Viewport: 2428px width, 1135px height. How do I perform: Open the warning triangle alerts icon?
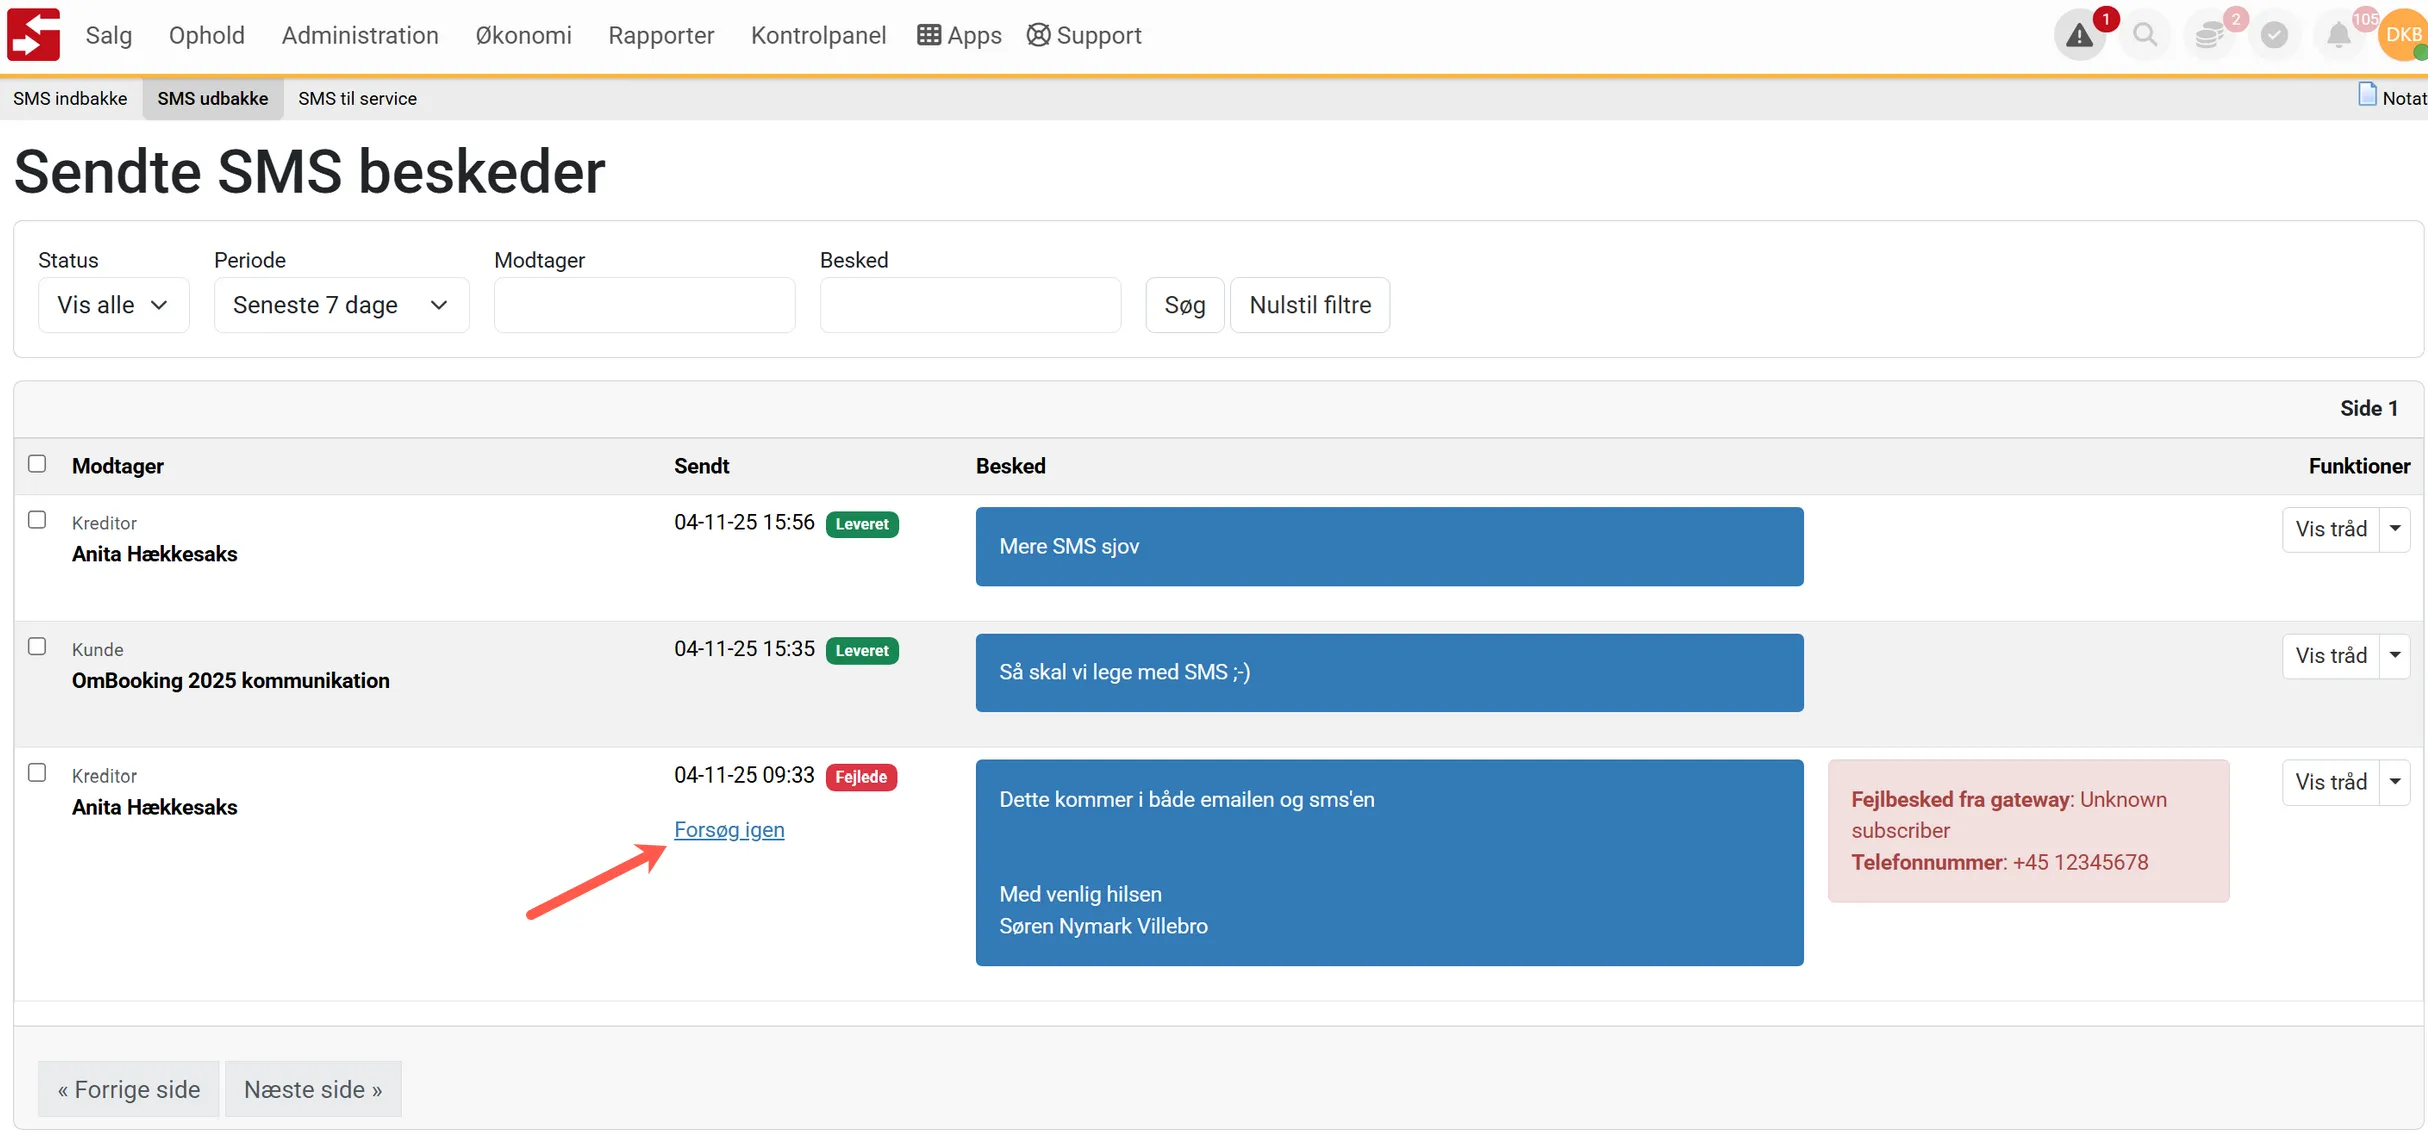click(2080, 36)
